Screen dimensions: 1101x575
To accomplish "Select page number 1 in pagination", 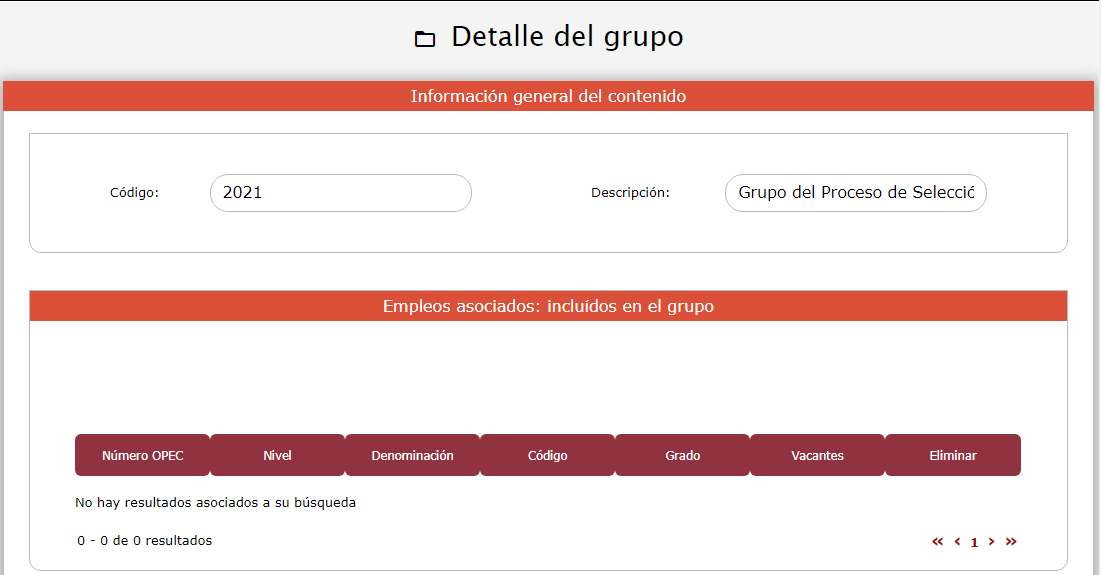I will tap(974, 543).
